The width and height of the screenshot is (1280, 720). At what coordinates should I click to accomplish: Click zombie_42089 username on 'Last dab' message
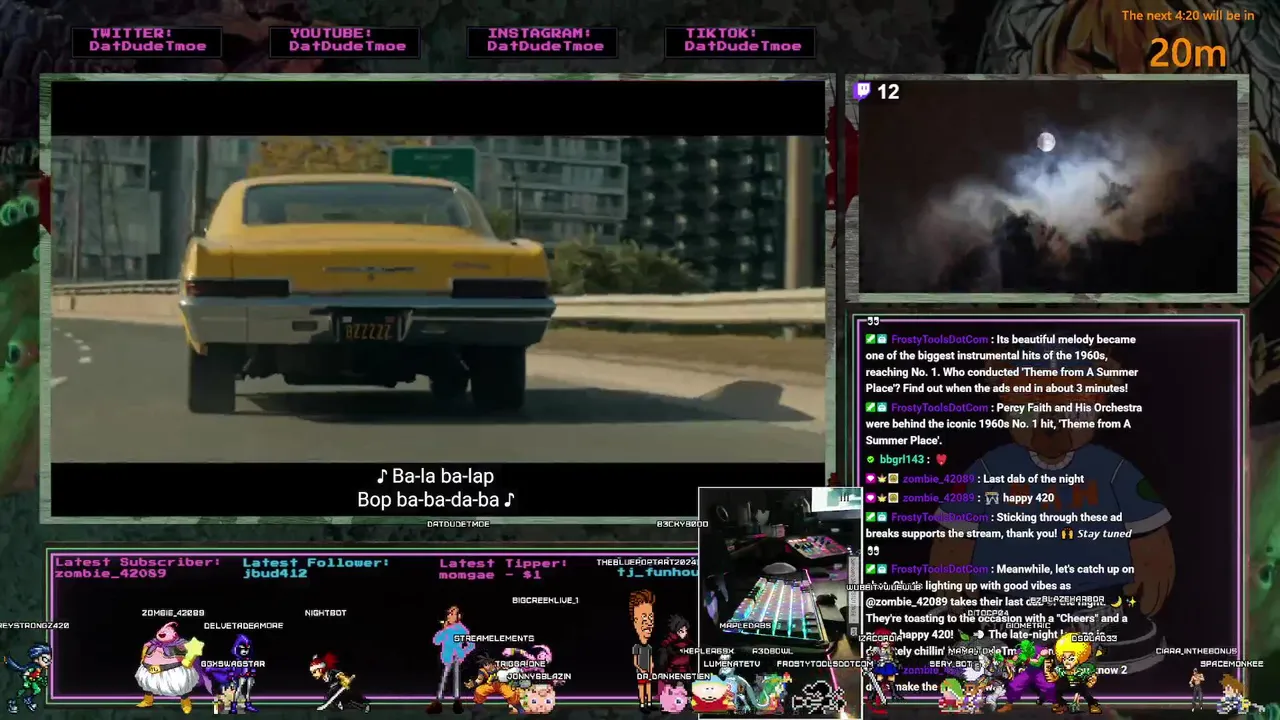[x=938, y=479]
